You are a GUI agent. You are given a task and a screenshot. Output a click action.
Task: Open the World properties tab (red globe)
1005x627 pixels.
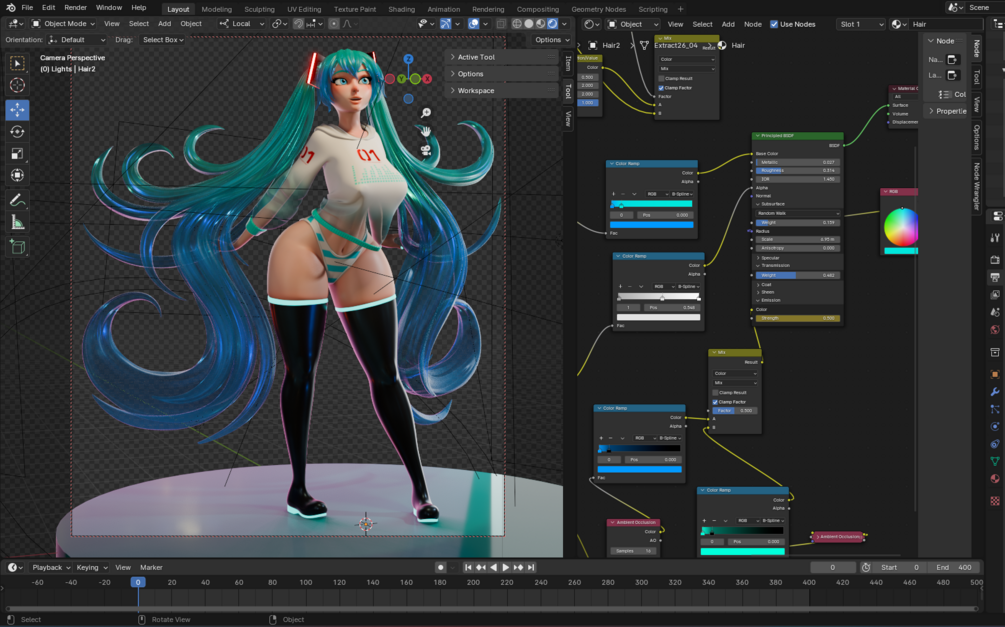click(995, 330)
